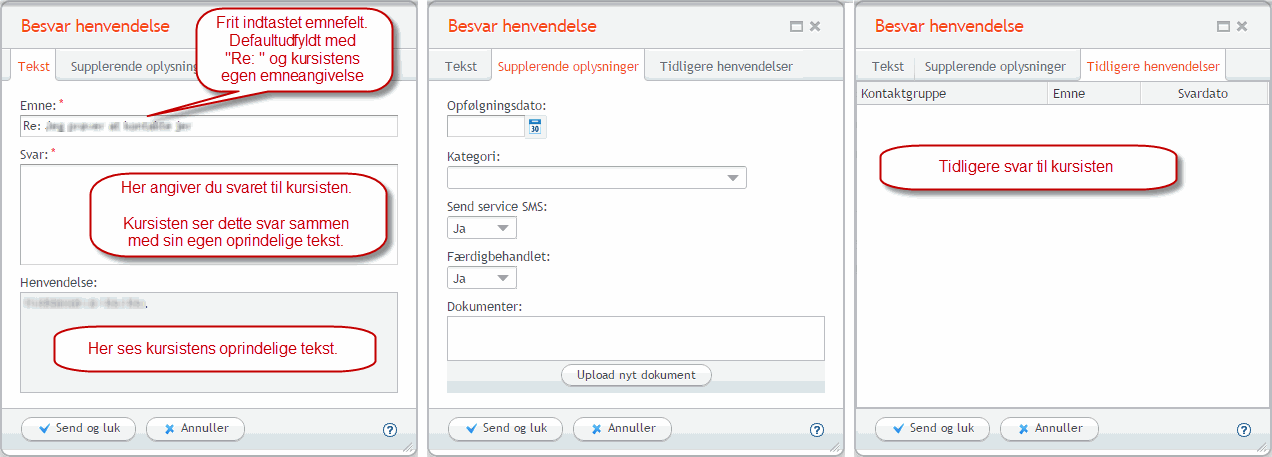The image size is (1272, 457).
Task: Open the Færdigbehandlet dropdown
Action: point(482,278)
